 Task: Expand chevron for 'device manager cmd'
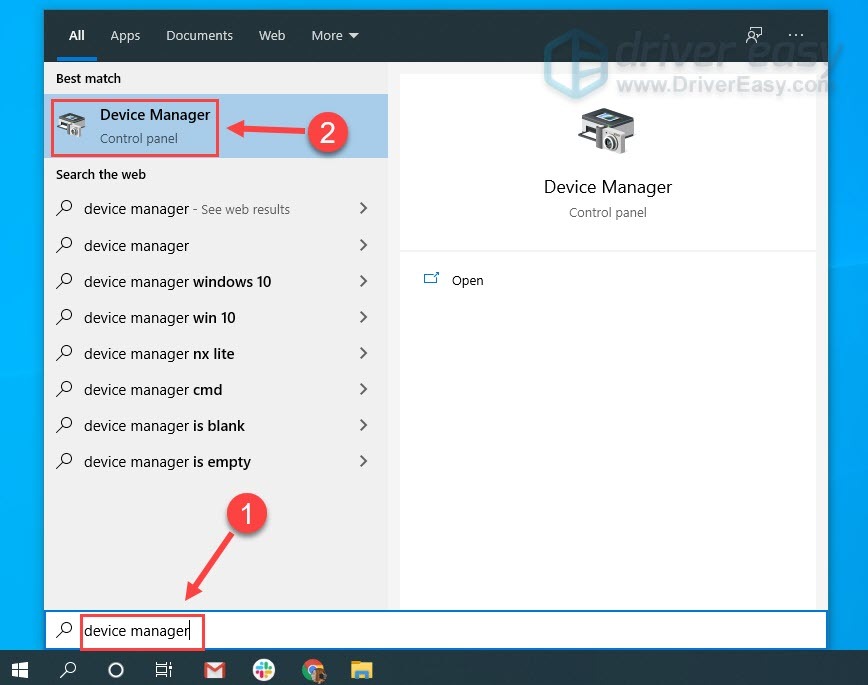pyautogui.click(x=363, y=389)
